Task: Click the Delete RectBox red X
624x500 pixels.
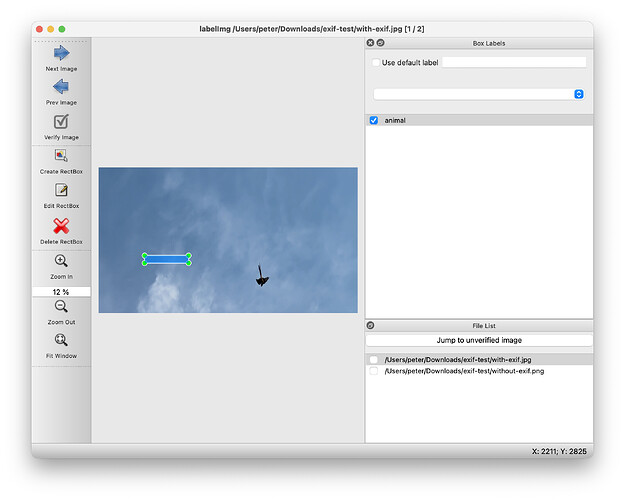Action: point(61,226)
